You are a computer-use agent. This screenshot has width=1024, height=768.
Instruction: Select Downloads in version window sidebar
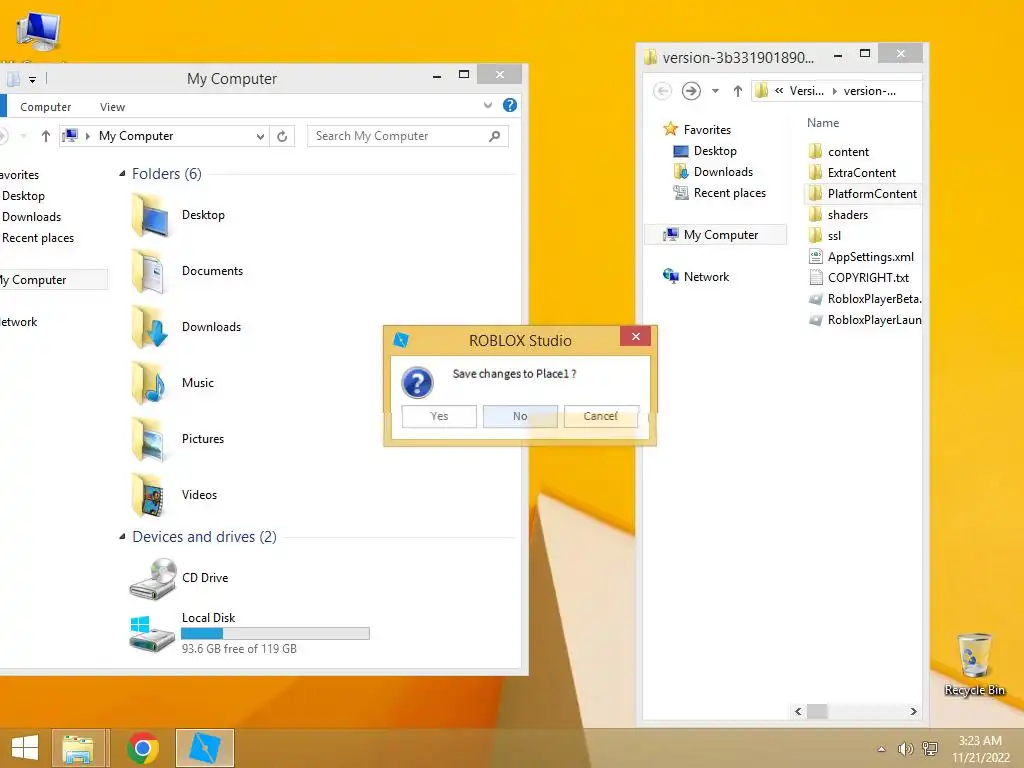coord(713,172)
